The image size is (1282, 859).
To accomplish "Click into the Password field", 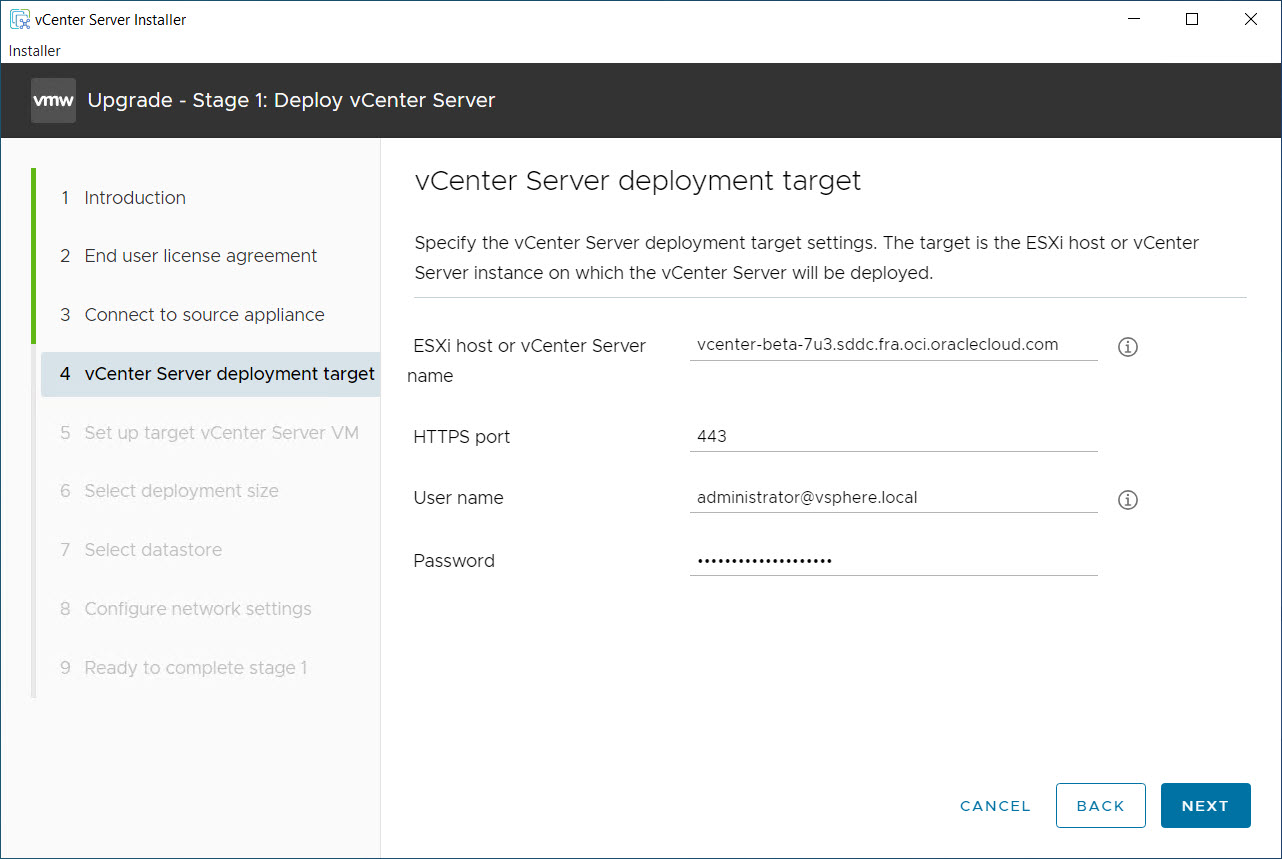I will point(893,561).
